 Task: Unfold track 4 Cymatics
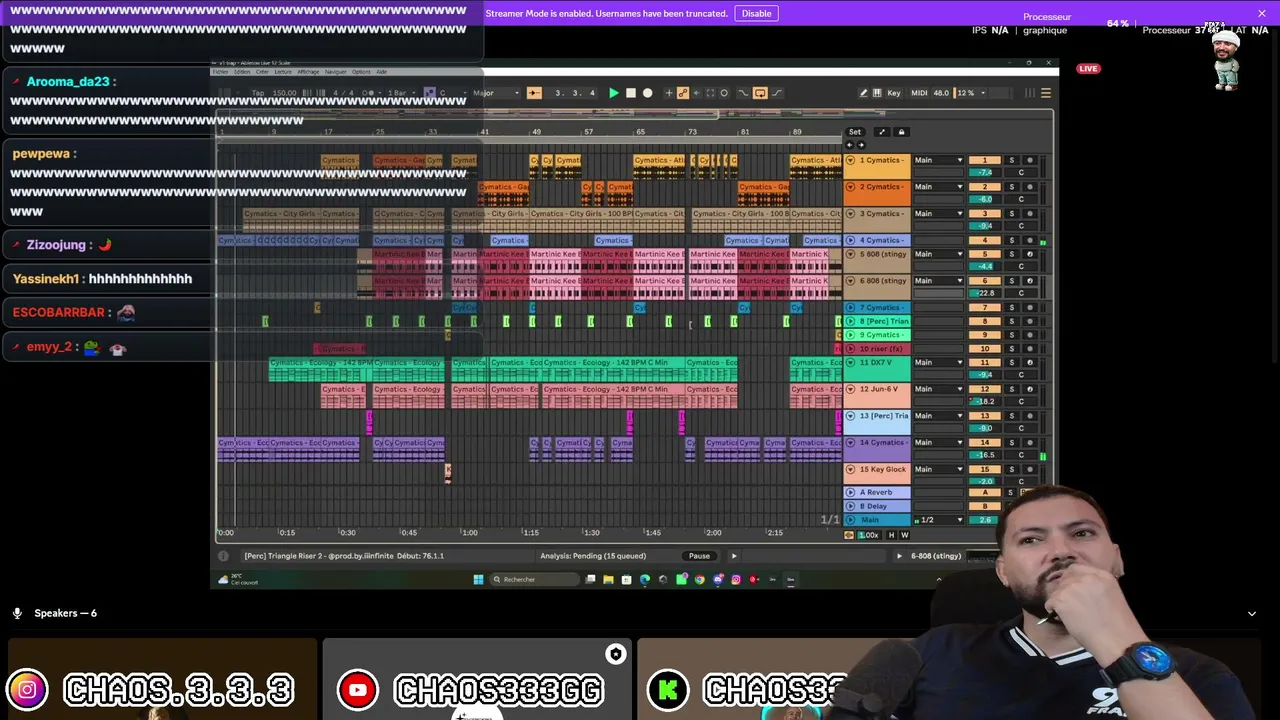[851, 240]
